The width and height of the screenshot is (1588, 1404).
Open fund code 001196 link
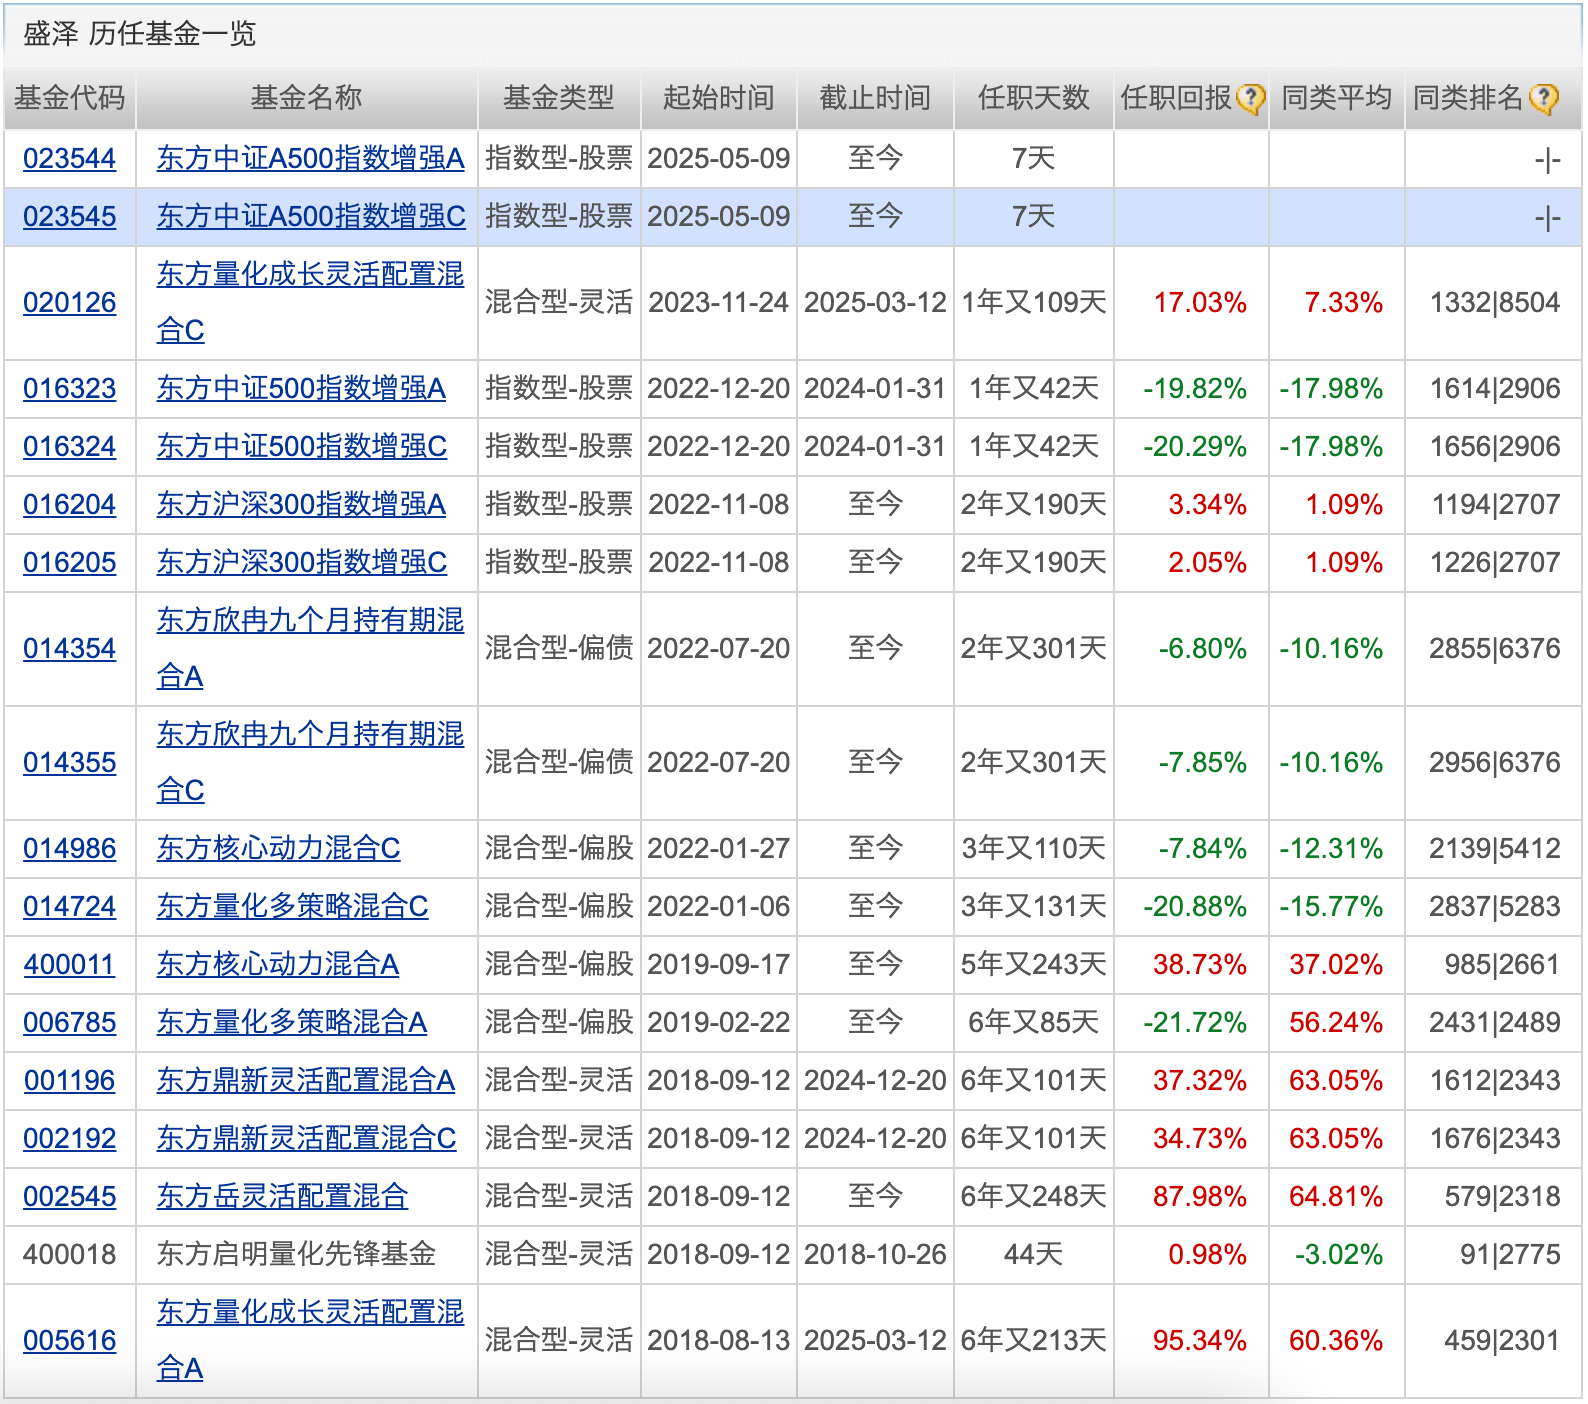(69, 1081)
